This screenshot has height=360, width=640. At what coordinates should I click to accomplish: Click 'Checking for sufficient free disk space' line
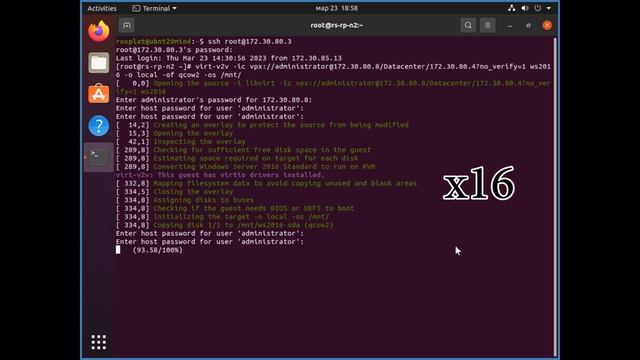point(243,150)
